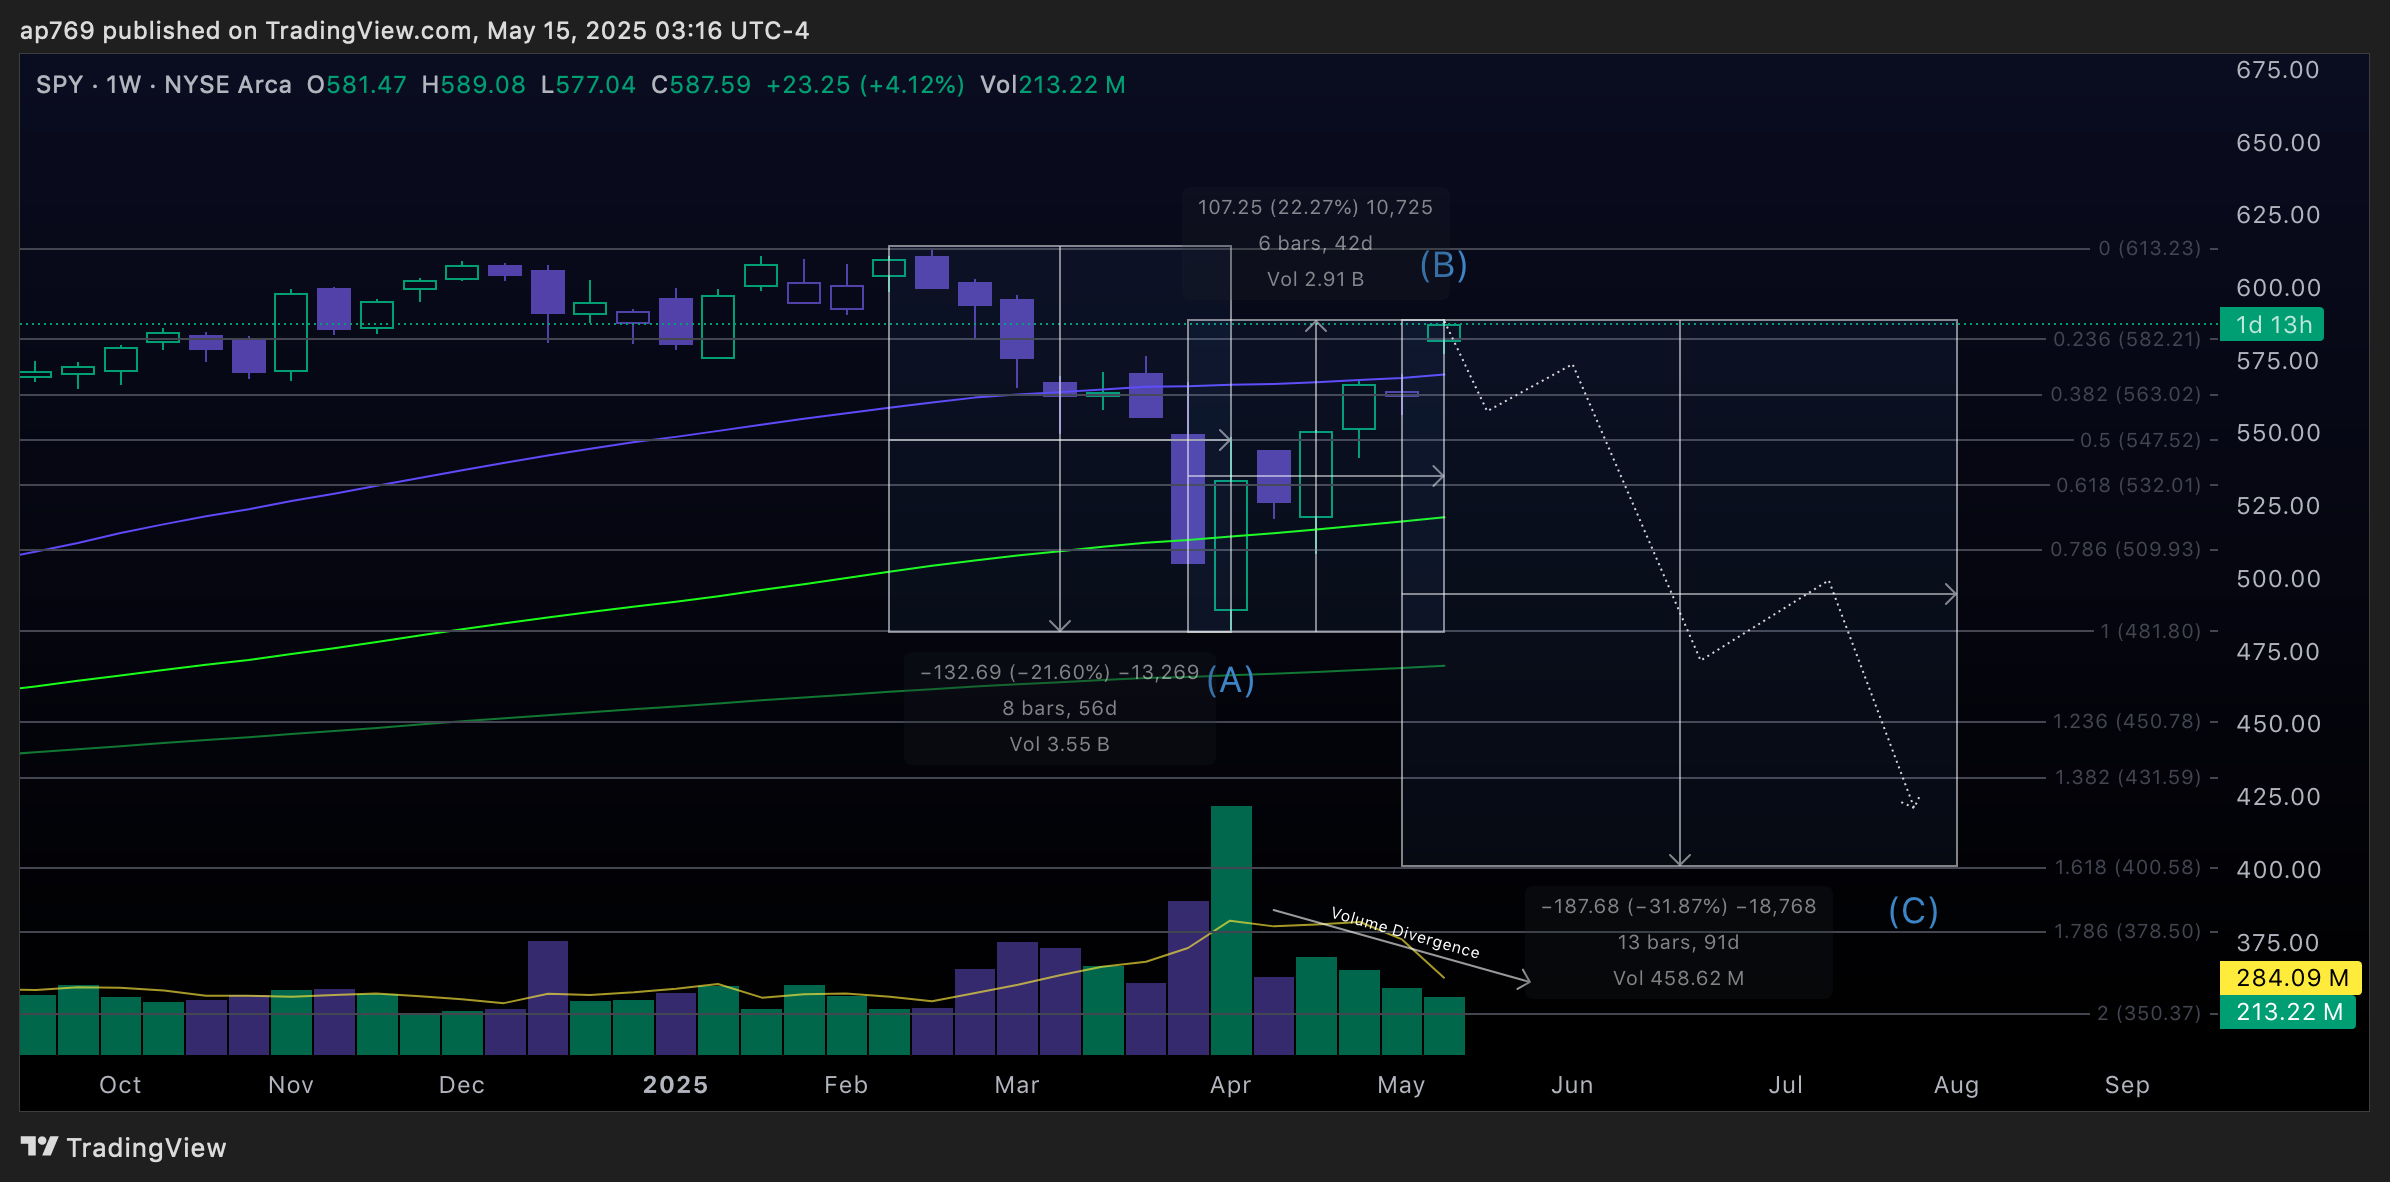The image size is (2390, 1182).
Task: Click the Fibonacci level 0.786 (509.93) label
Action: pos(2126,549)
